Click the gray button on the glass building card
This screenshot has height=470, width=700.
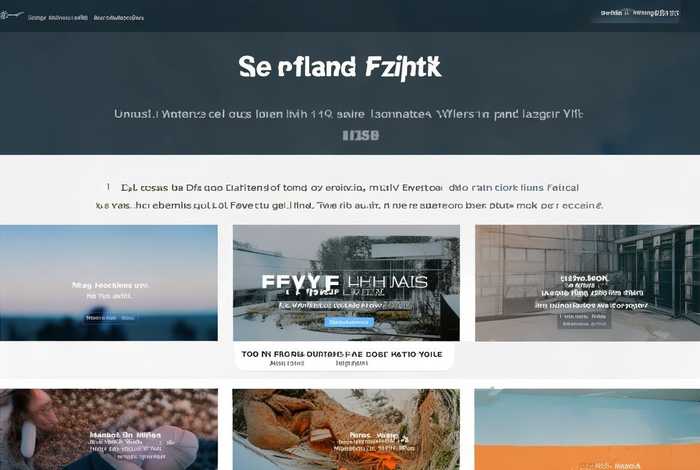584,320
